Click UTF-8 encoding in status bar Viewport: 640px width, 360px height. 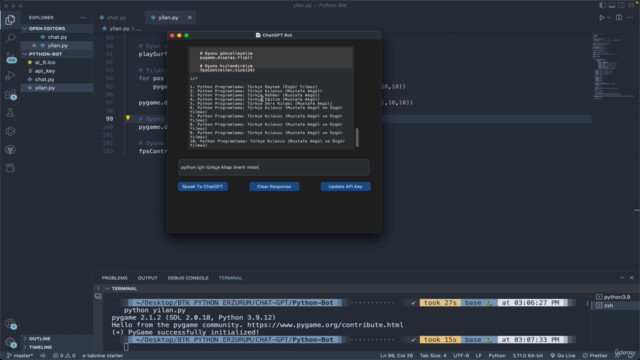(x=461, y=356)
